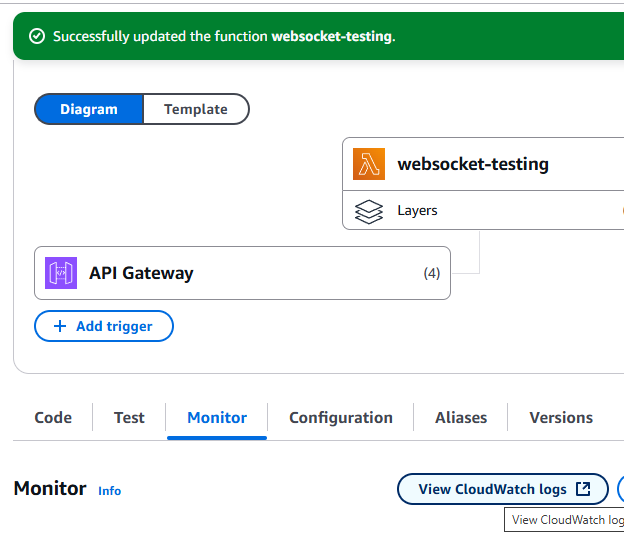Click the Layers stack icon

click(x=369, y=212)
